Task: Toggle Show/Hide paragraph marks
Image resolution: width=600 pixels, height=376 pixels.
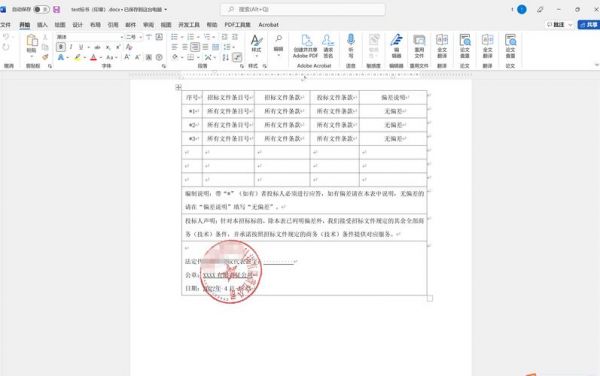Action: pyautogui.click(x=237, y=57)
